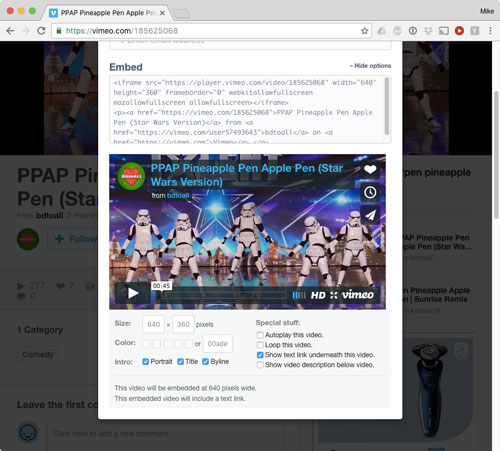Image resolution: width=500 pixels, height=451 pixels.
Task: Click the embed code scrollbar
Action: (387, 107)
